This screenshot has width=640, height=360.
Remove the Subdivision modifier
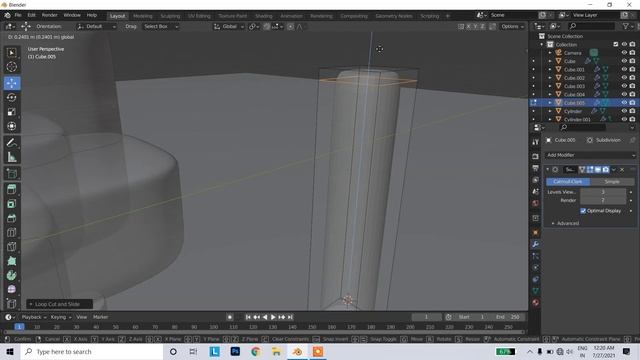click(x=622, y=169)
